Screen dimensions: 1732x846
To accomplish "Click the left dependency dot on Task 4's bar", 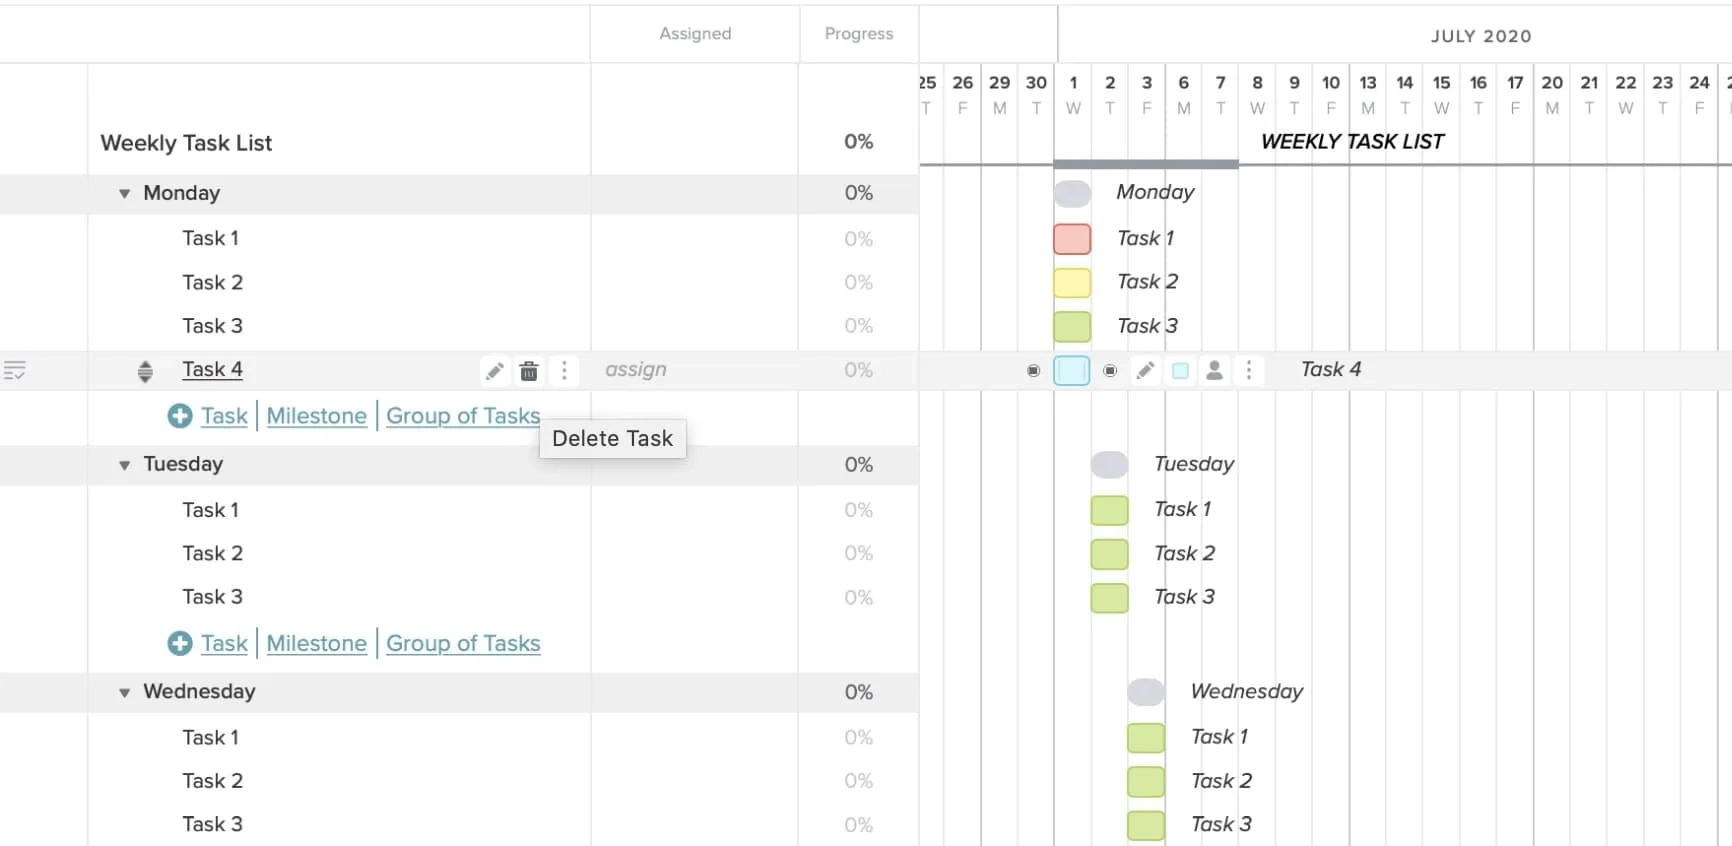I will [x=1033, y=370].
